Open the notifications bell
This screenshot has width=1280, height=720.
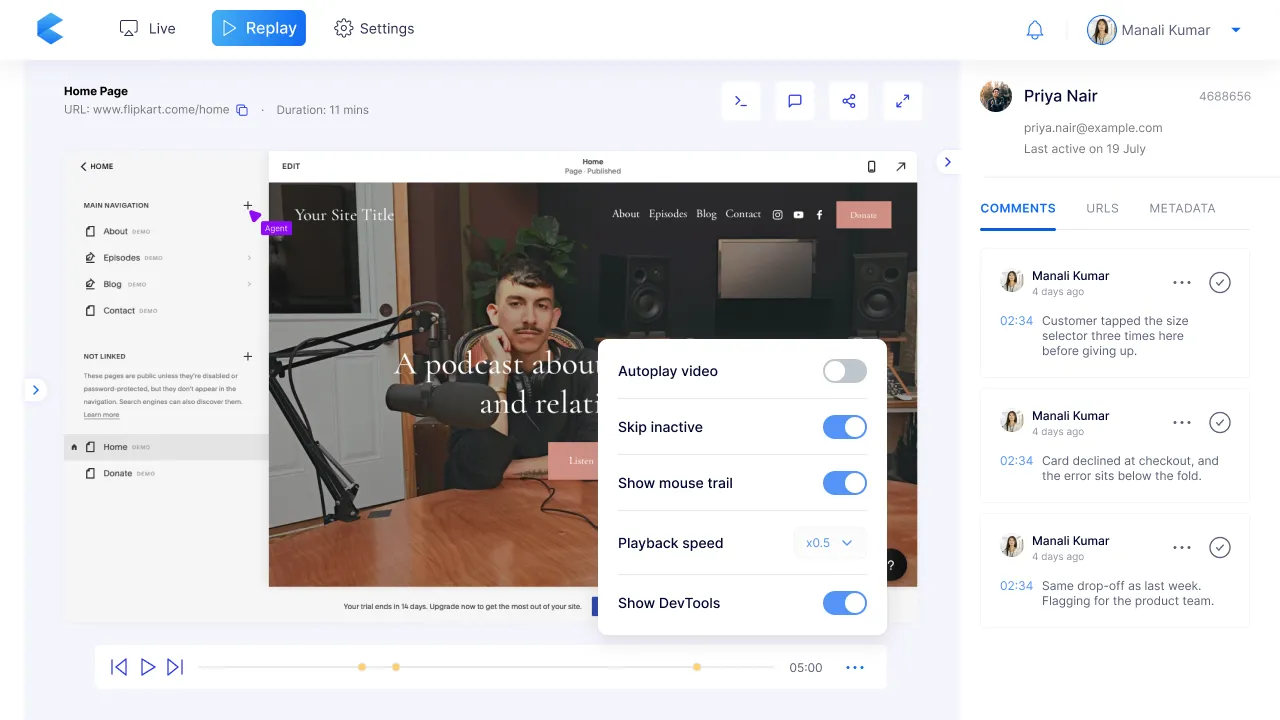click(1035, 30)
